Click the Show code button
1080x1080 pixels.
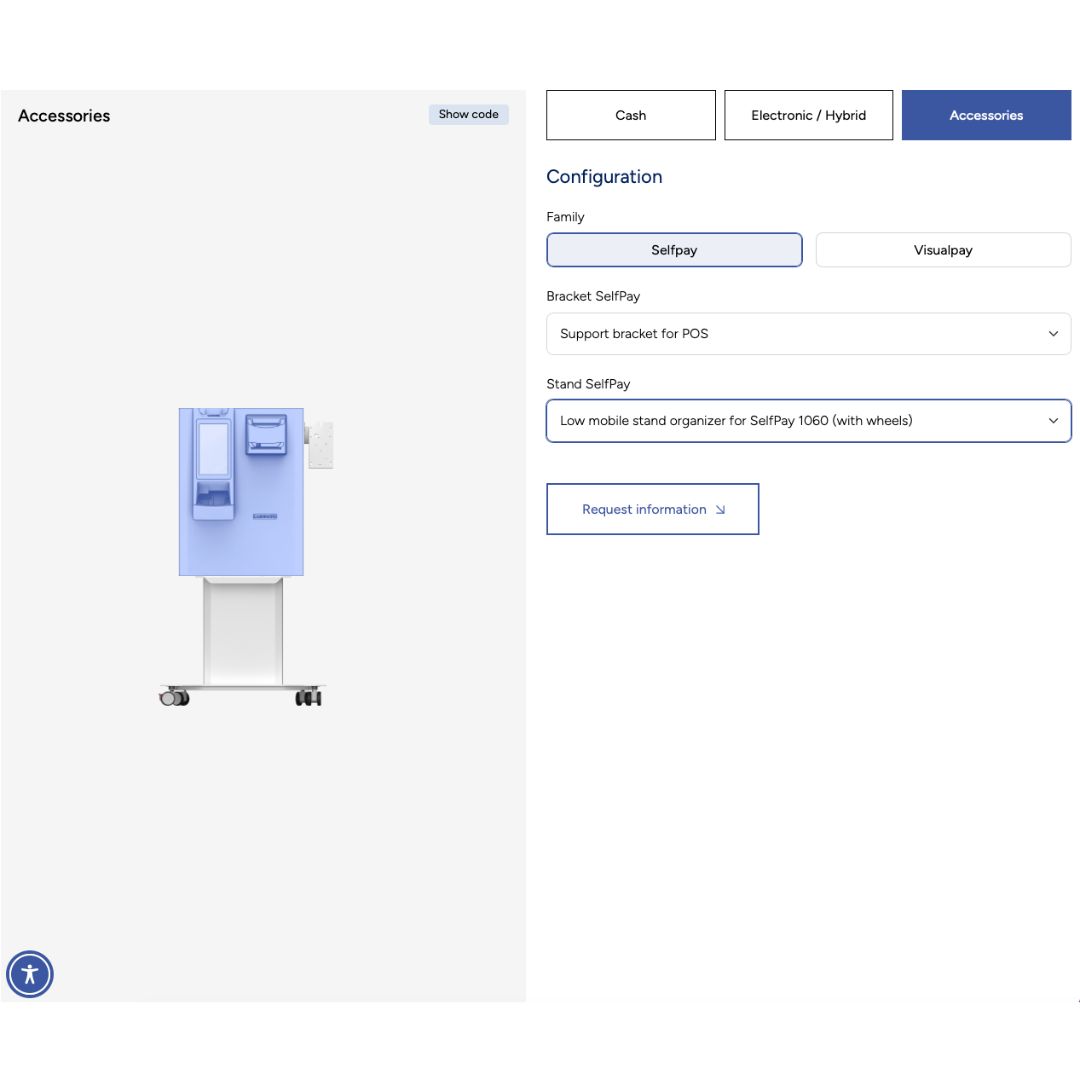coord(468,114)
